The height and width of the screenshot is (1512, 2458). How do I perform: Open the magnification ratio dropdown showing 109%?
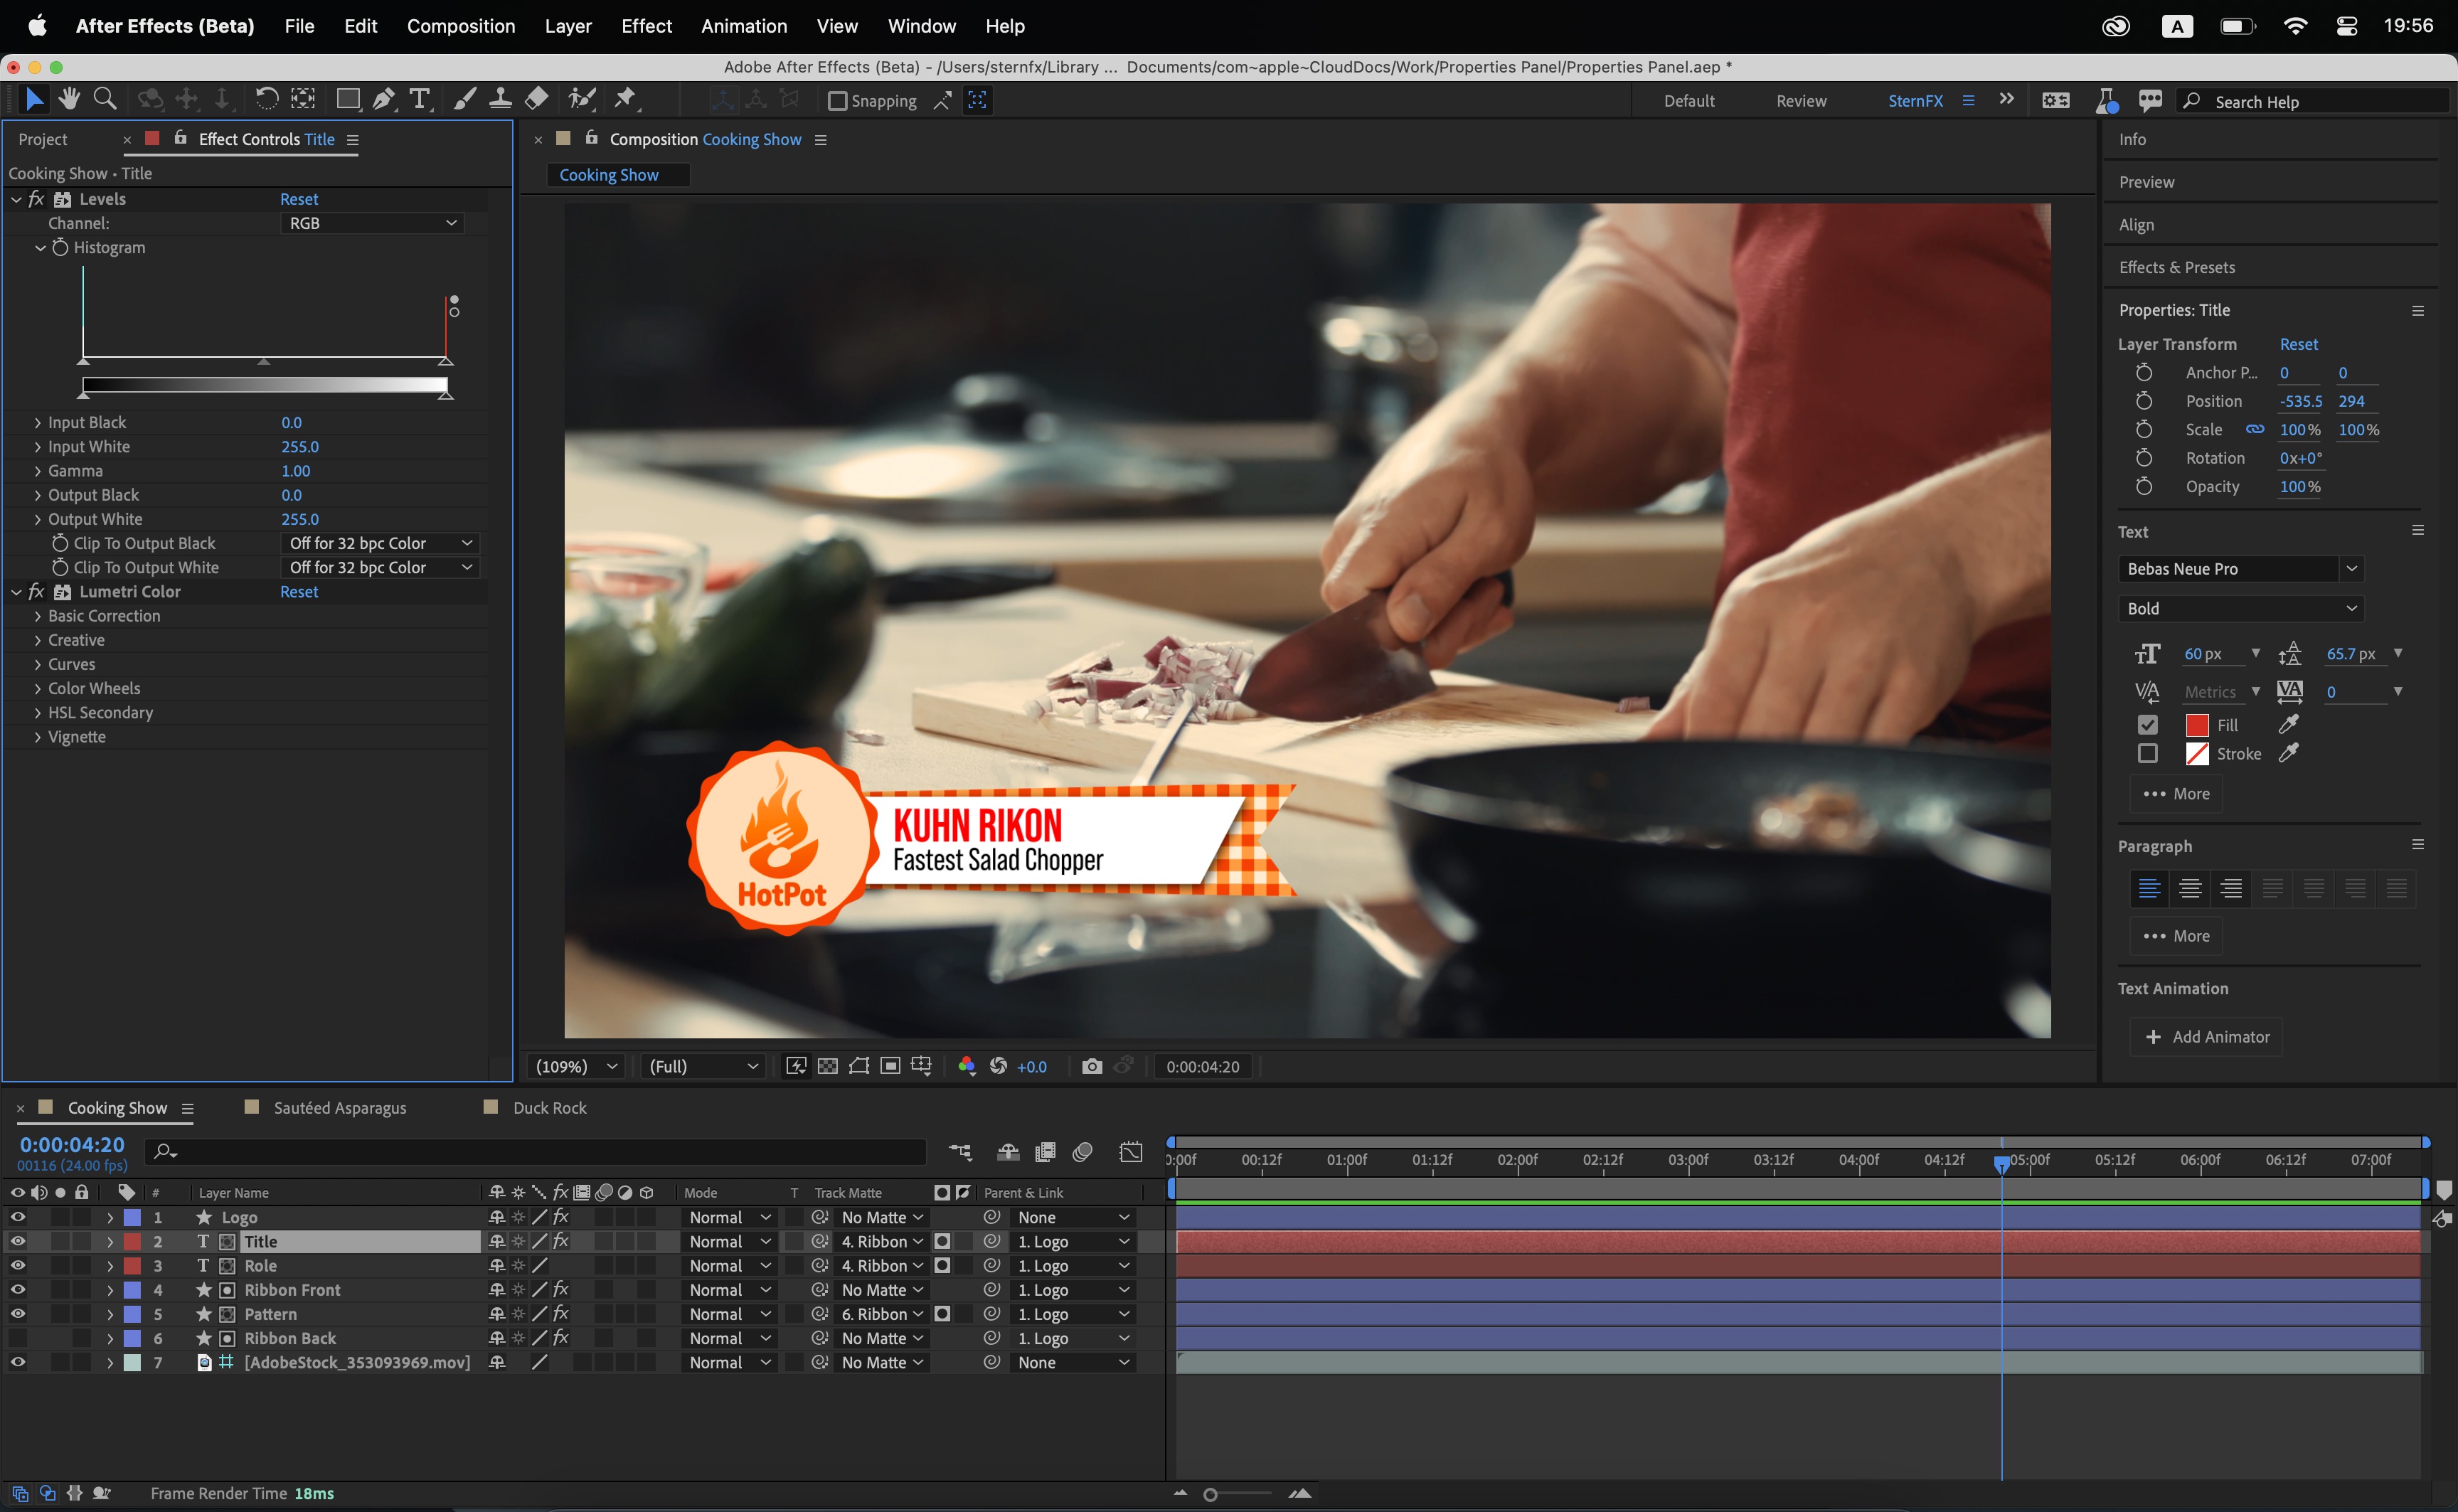(x=575, y=1066)
